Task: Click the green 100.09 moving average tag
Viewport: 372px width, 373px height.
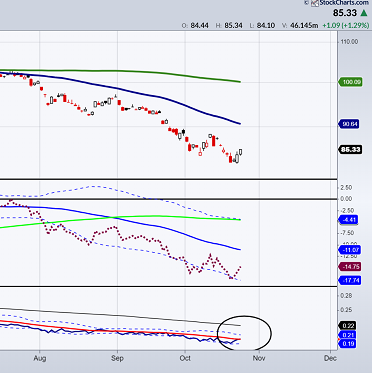Action: pos(351,82)
